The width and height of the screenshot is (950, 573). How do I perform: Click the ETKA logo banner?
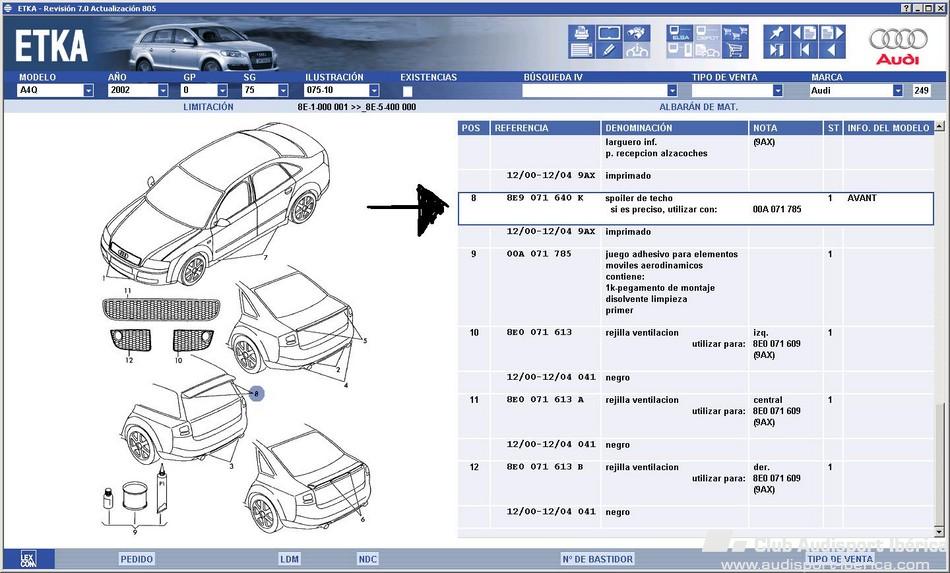[x=51, y=46]
